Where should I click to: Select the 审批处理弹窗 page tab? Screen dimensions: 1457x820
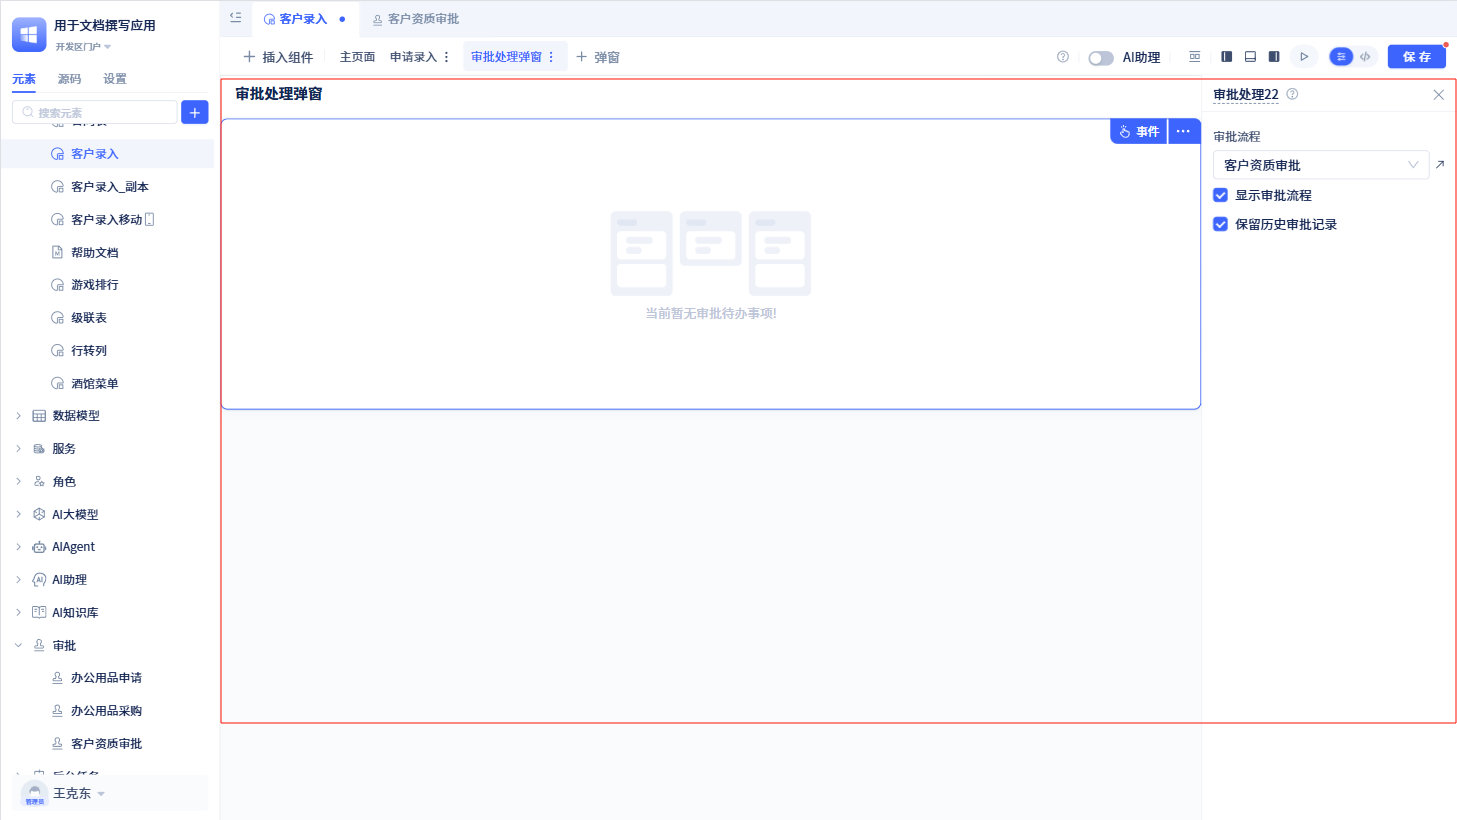pos(506,57)
